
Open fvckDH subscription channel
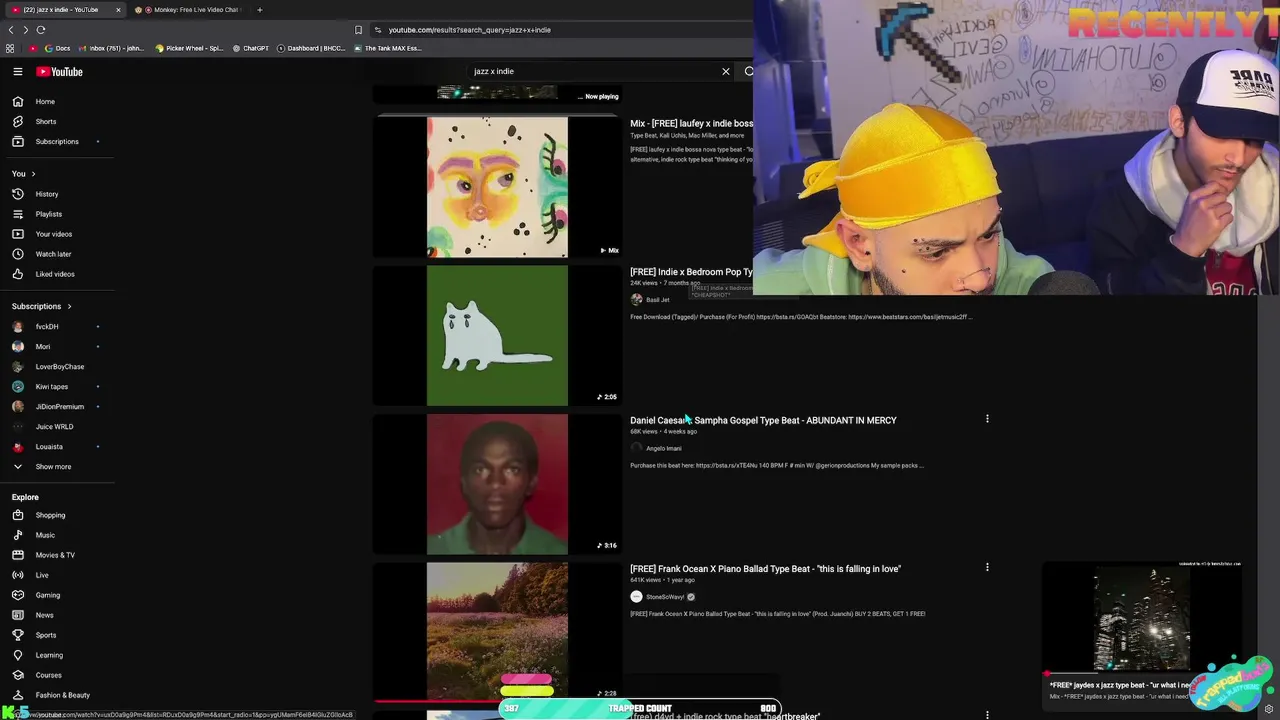pos(47,327)
